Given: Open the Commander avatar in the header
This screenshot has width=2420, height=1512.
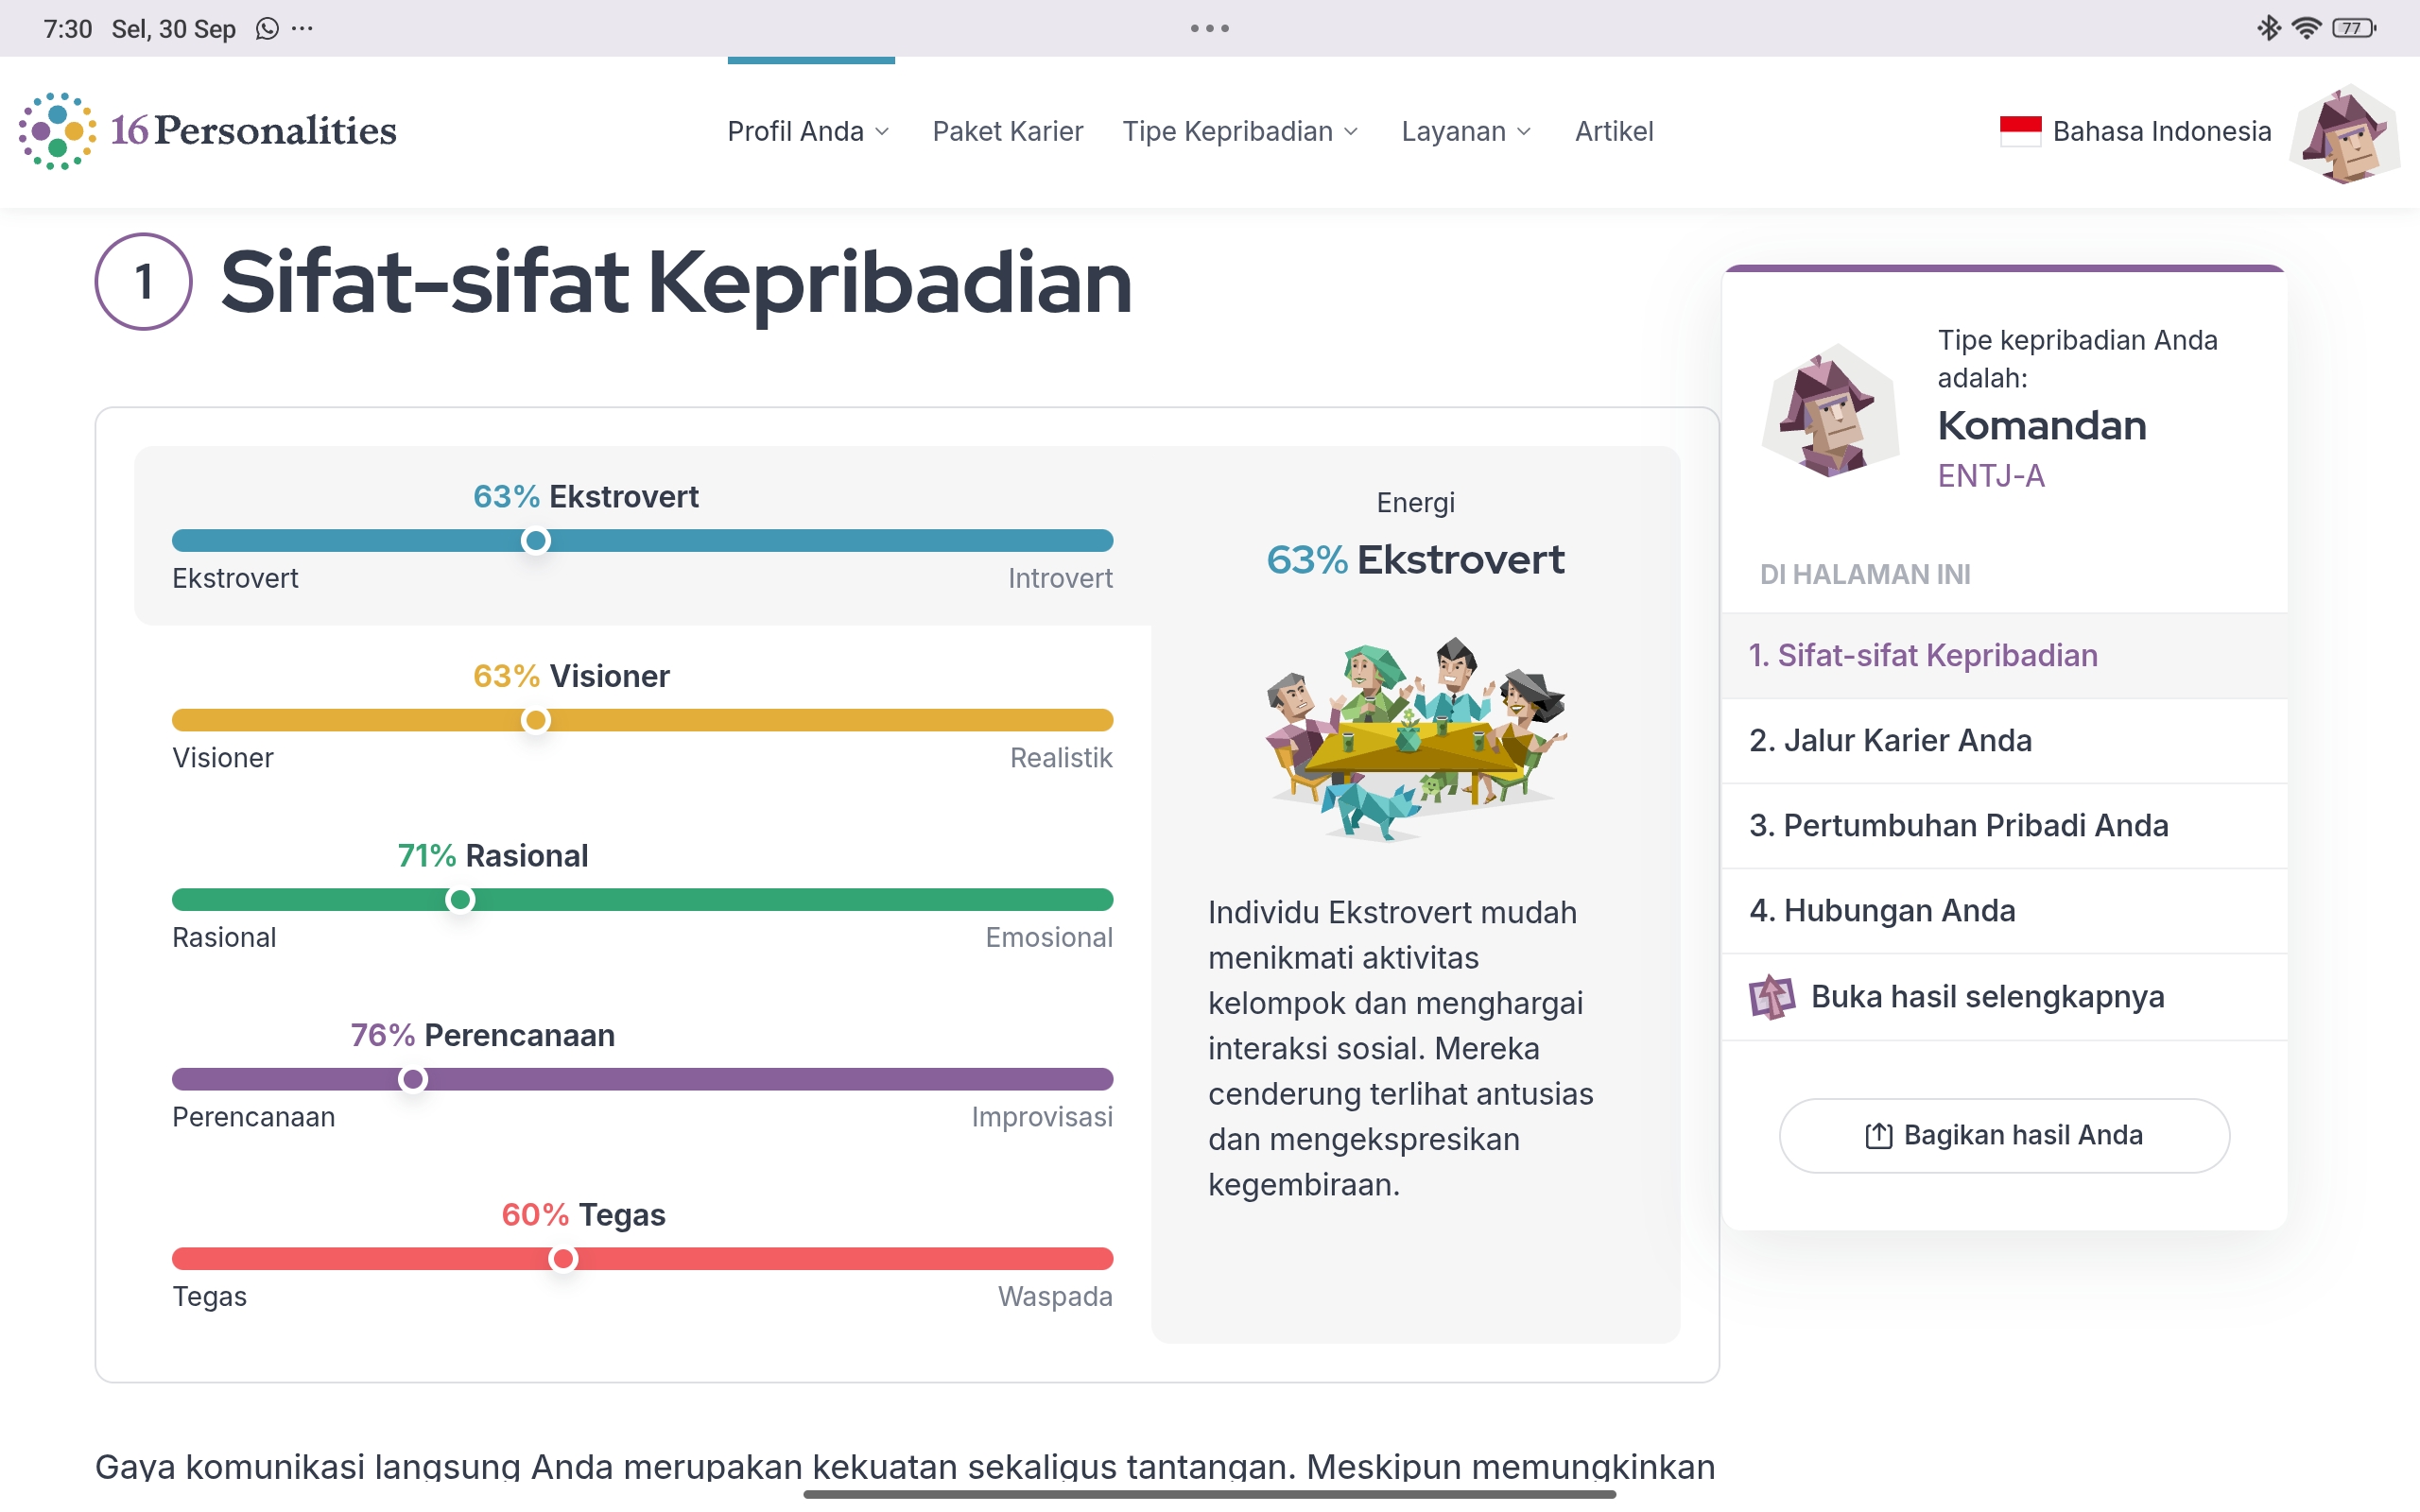Looking at the screenshot, I should tap(2343, 135).
